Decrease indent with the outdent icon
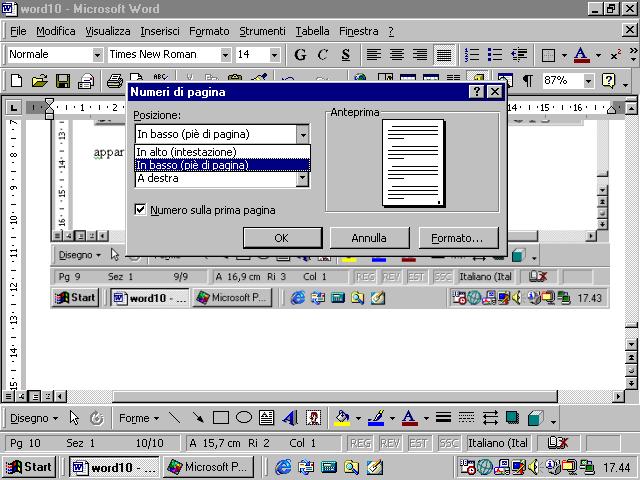The height and width of the screenshot is (480, 640). (519, 54)
